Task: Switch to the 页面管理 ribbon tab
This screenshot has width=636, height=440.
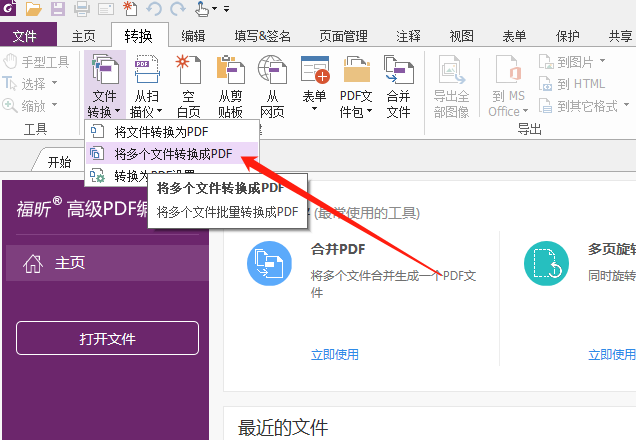Action: pyautogui.click(x=343, y=36)
